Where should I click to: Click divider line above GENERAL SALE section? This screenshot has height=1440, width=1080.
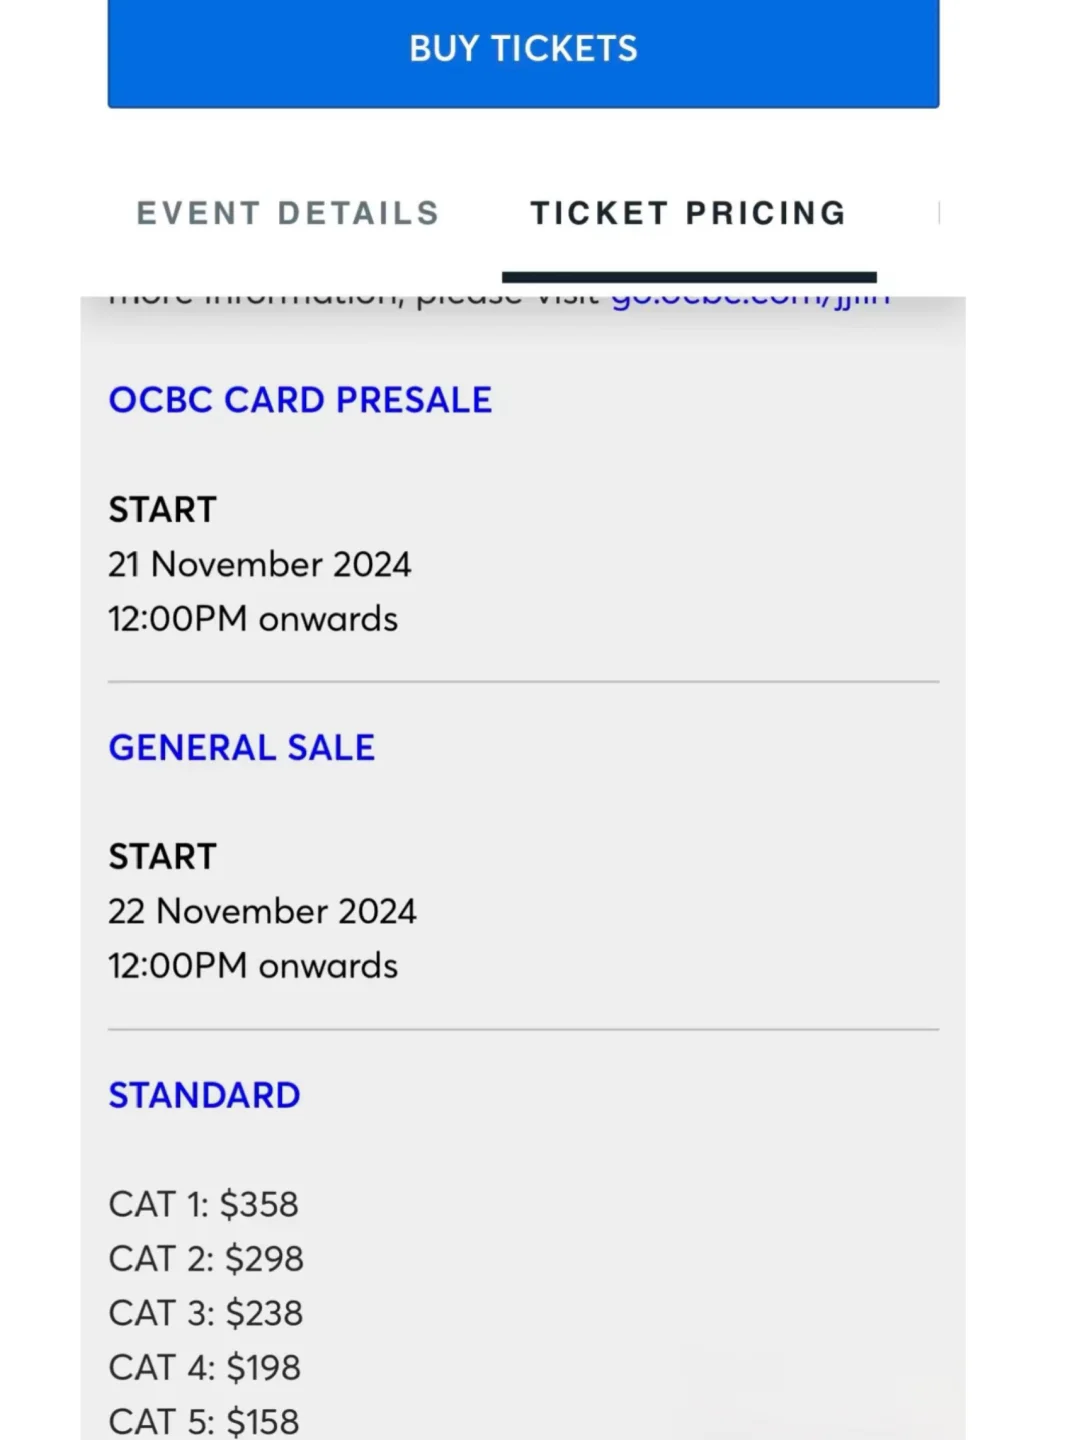coord(523,682)
